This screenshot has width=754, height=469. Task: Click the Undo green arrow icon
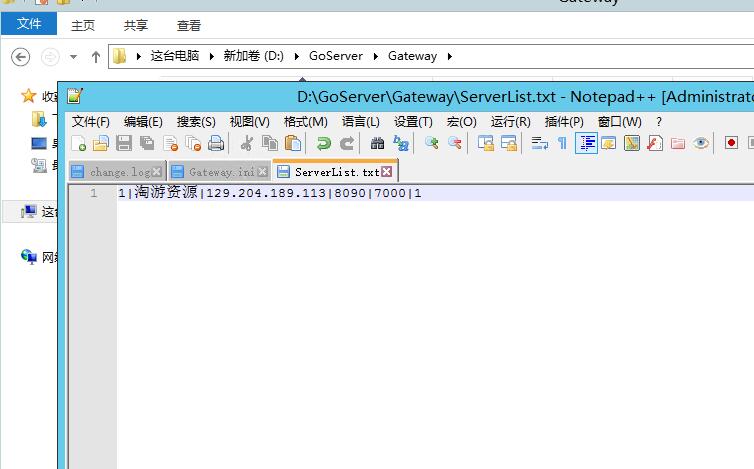pyautogui.click(x=323, y=144)
